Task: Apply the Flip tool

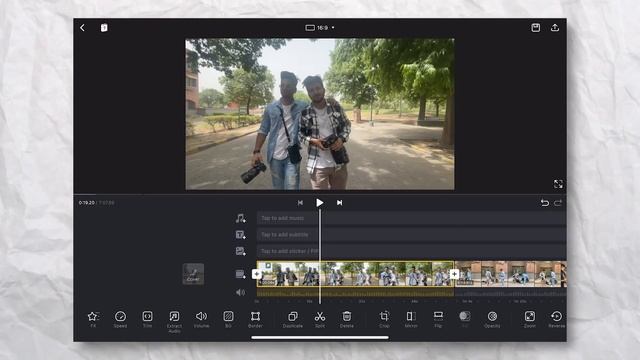Action: 438,319
